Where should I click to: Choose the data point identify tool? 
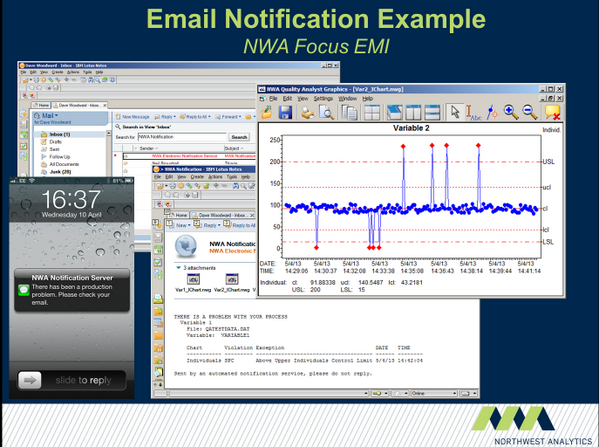point(492,112)
